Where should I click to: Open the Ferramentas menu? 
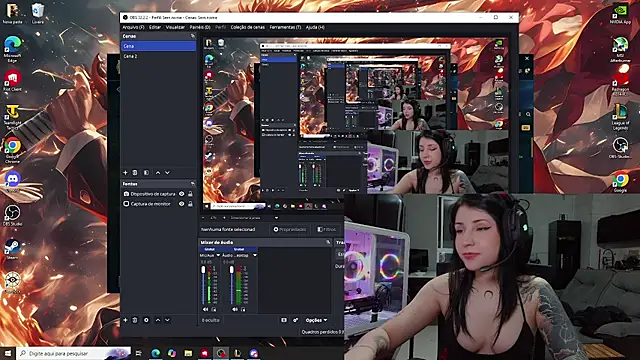[x=285, y=27]
